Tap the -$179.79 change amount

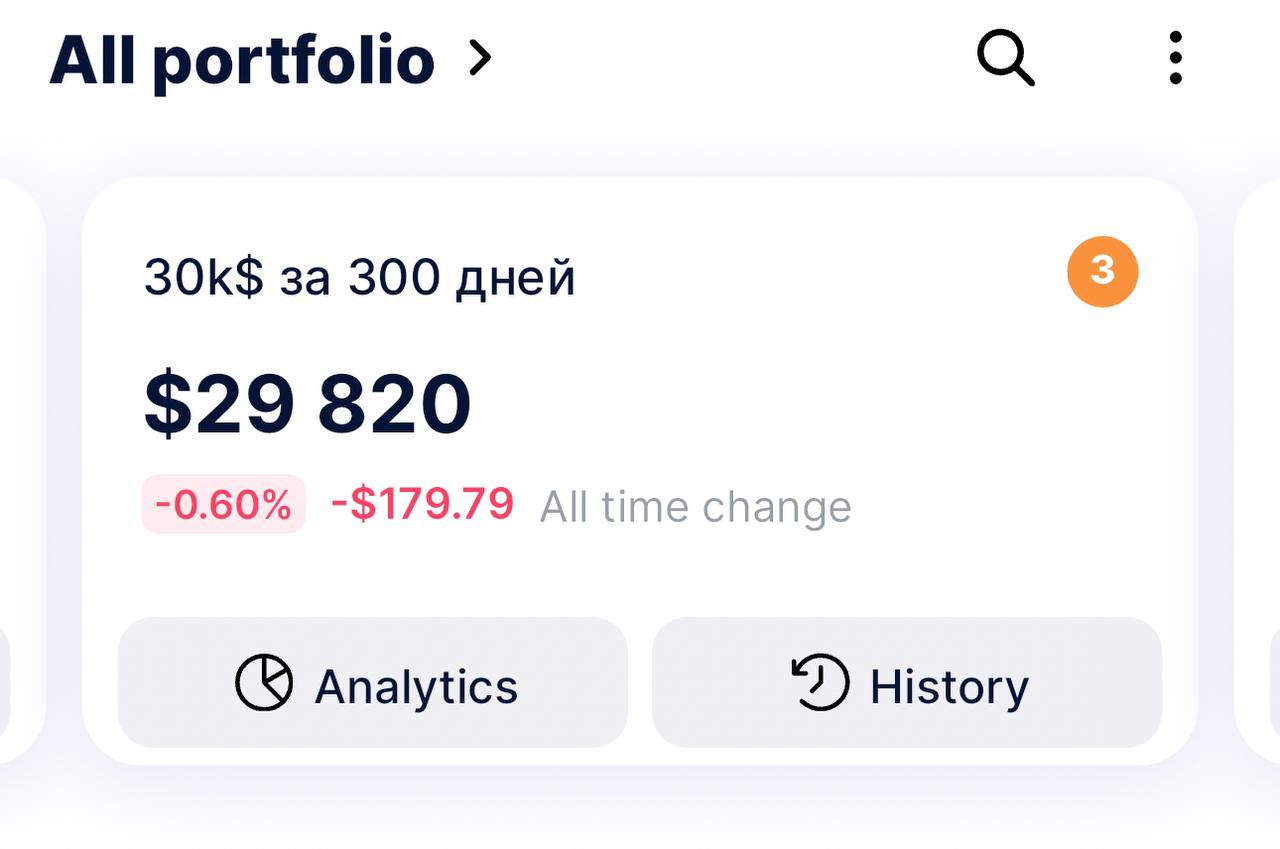click(422, 504)
